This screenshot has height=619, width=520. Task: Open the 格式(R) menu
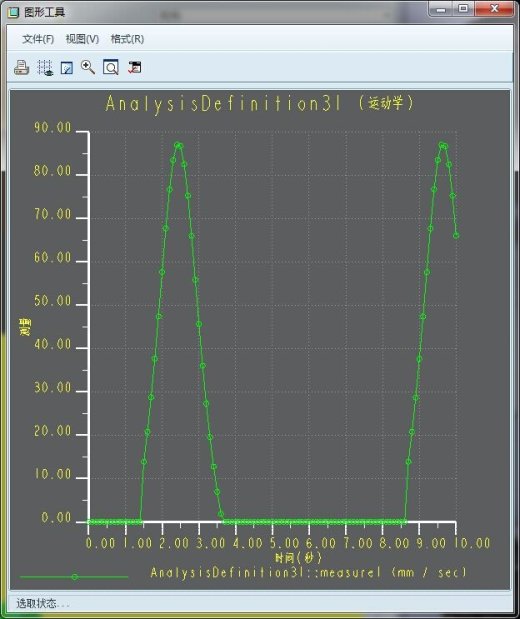click(x=127, y=39)
